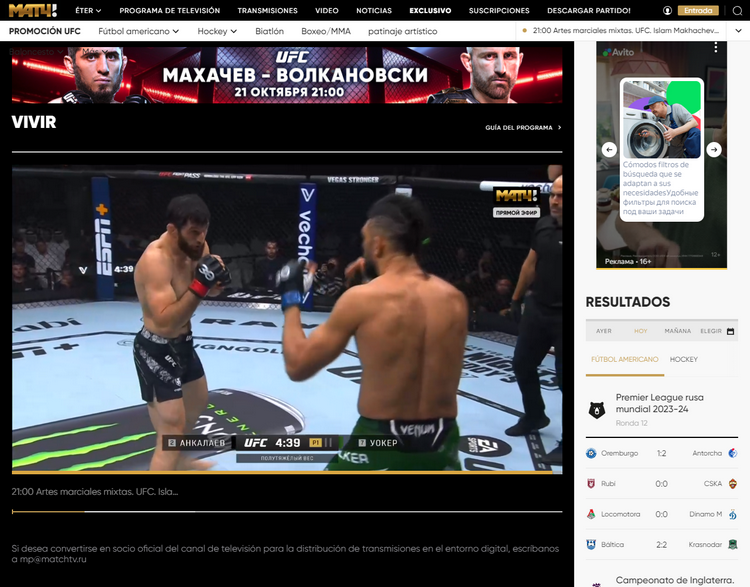The width and height of the screenshot is (750, 587).
Task: Click the user profile icon beside Entrada
Action: click(x=667, y=11)
